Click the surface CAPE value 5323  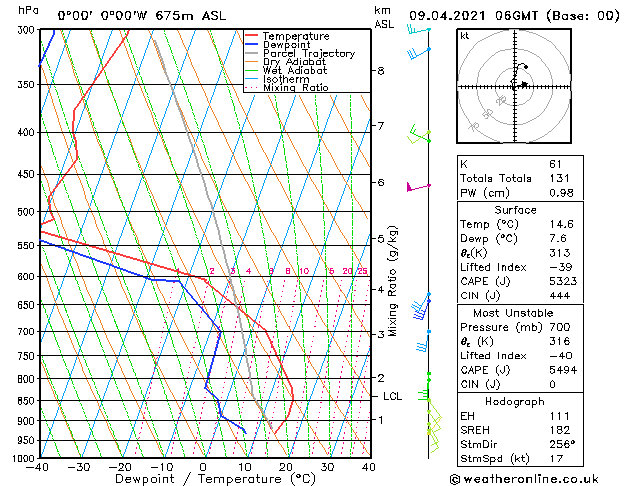[x=563, y=281]
